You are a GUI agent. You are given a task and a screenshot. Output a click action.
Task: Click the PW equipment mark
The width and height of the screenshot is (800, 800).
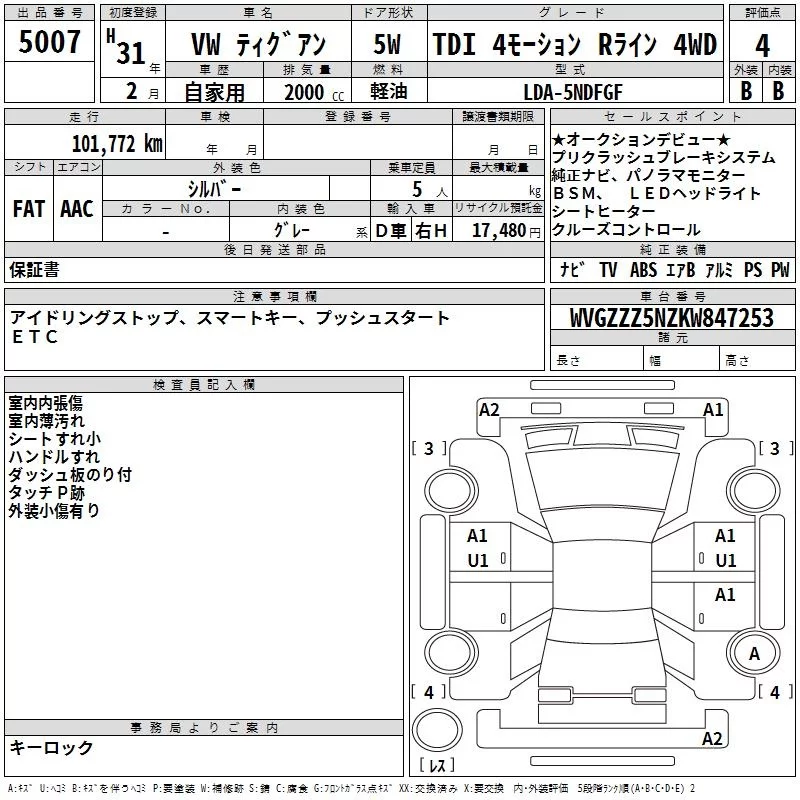780,269
